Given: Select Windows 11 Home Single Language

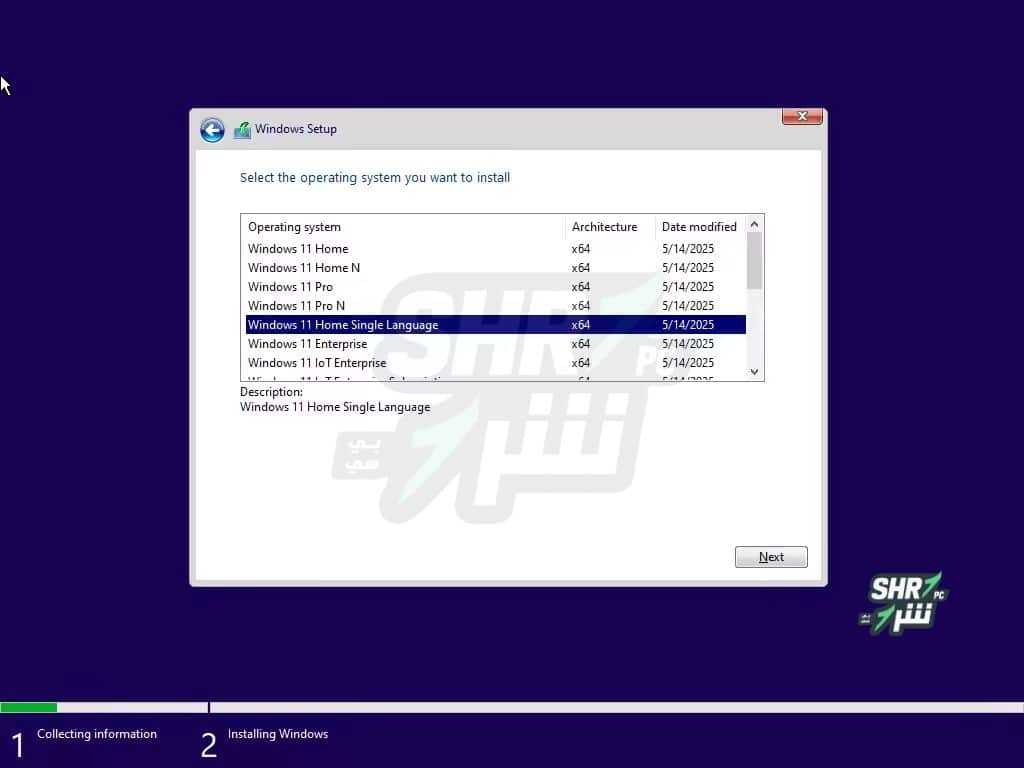Looking at the screenshot, I should click(x=495, y=325).
